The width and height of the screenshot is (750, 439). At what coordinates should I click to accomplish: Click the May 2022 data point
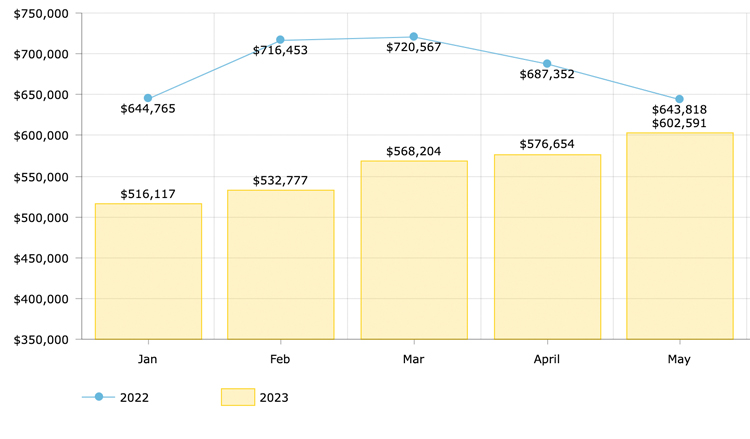(x=680, y=99)
